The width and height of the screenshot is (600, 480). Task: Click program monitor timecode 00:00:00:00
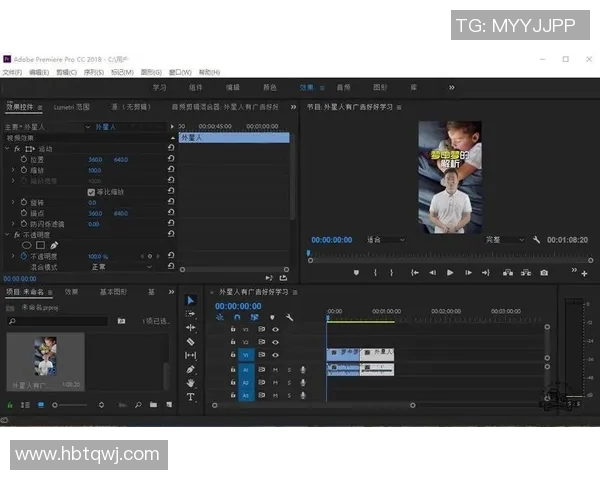pos(332,240)
